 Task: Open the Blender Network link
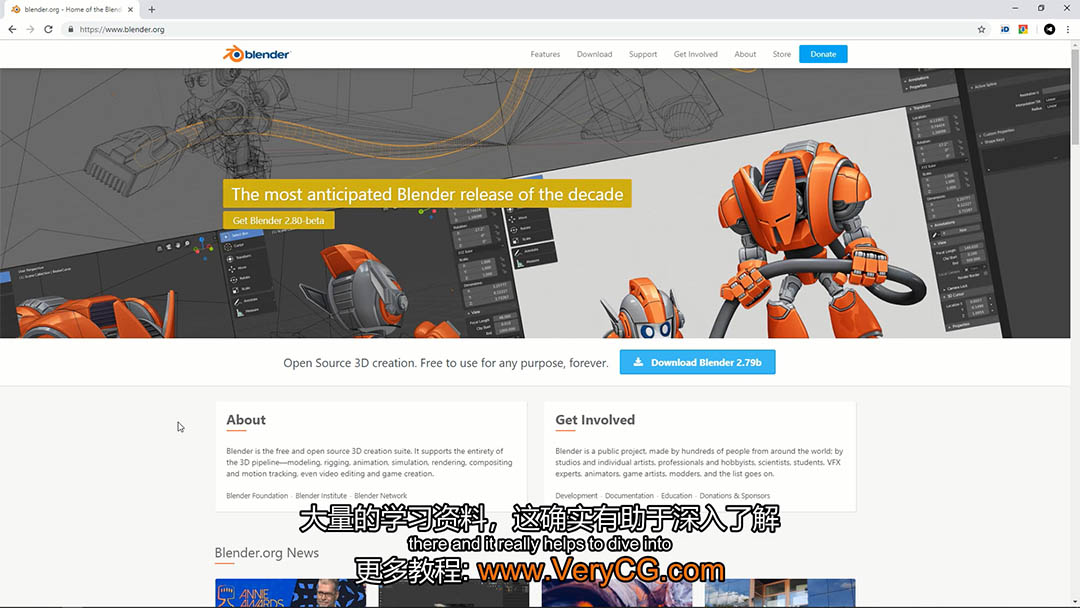coord(380,496)
